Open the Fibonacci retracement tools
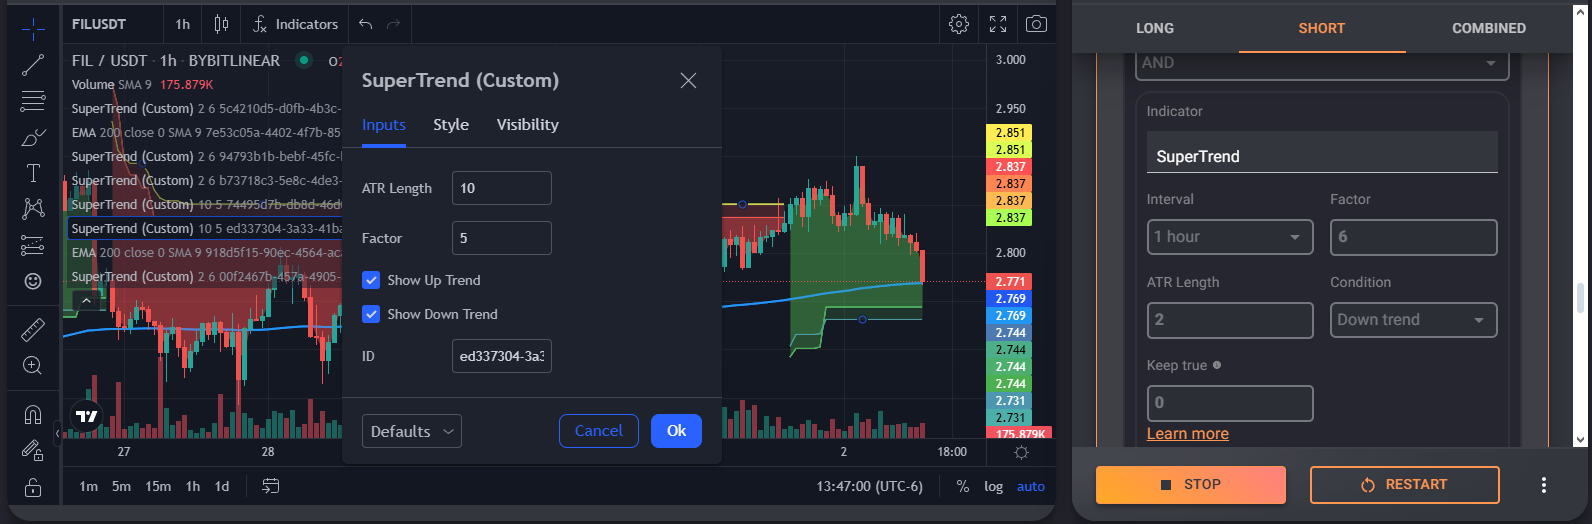 pos(33,101)
